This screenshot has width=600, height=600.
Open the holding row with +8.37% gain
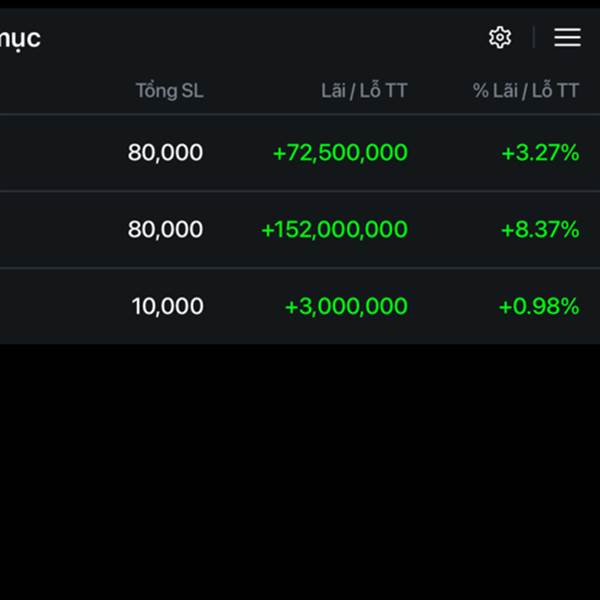click(x=60, y=230)
